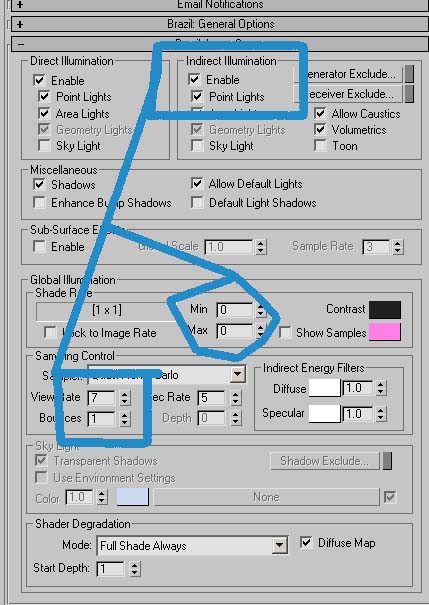
Task: Open the Contrast black color swatch
Action: click(x=385, y=309)
